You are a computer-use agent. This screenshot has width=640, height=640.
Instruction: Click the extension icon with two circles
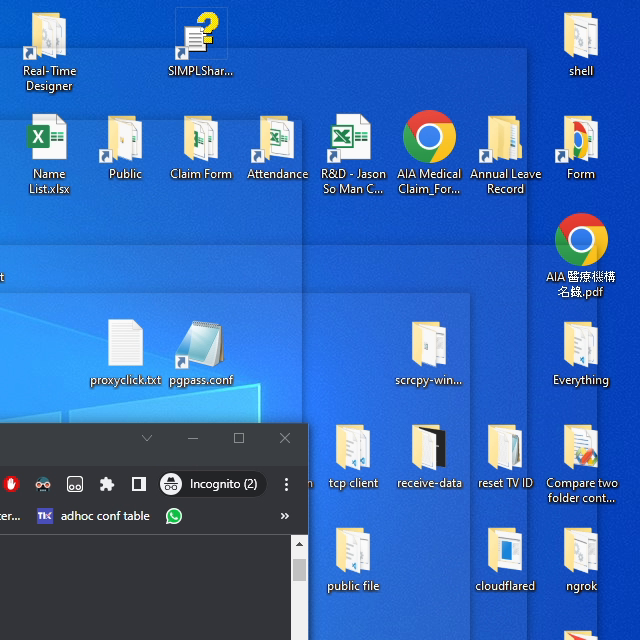pyautogui.click(x=75, y=484)
